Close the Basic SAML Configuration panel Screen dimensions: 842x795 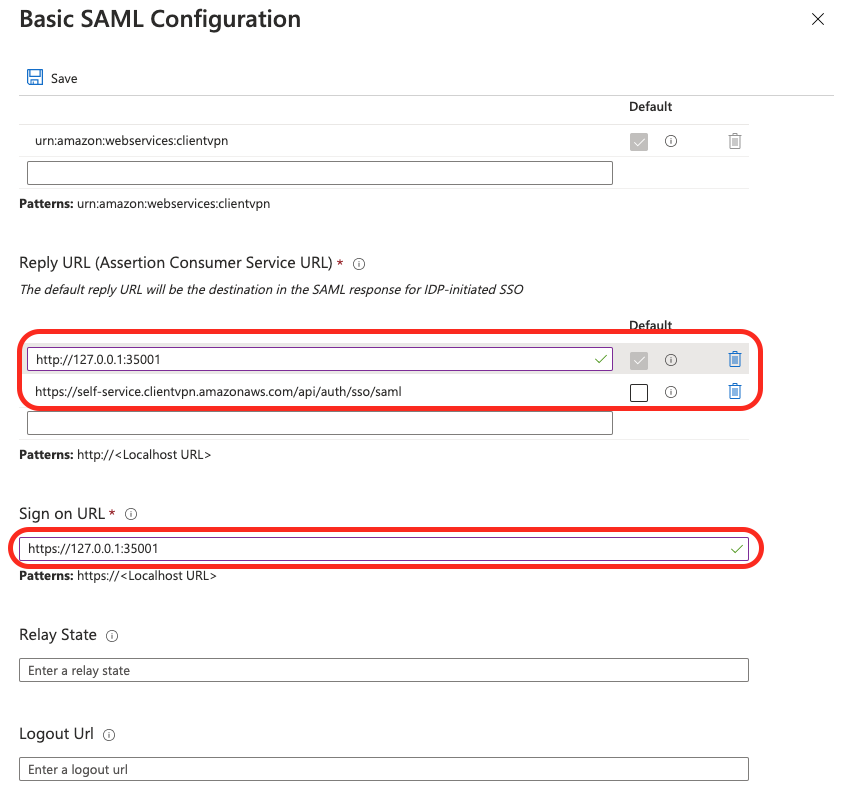click(817, 19)
